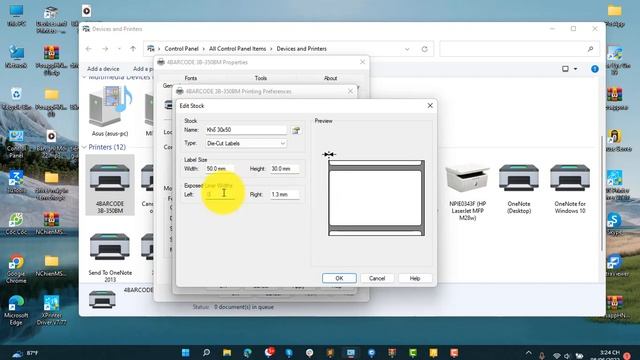Click Control Panel in address breadcrumb
The image size is (640, 360).
tap(181, 49)
